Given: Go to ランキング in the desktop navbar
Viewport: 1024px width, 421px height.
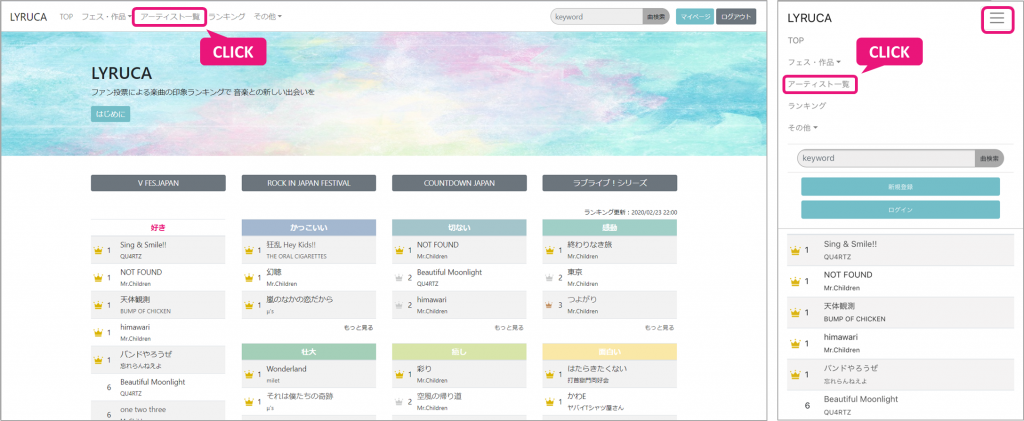Looking at the screenshot, I should click(x=227, y=17).
